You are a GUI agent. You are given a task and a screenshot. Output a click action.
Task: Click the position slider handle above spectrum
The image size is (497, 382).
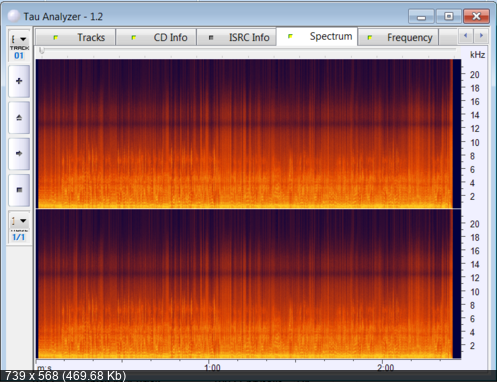coord(42,50)
